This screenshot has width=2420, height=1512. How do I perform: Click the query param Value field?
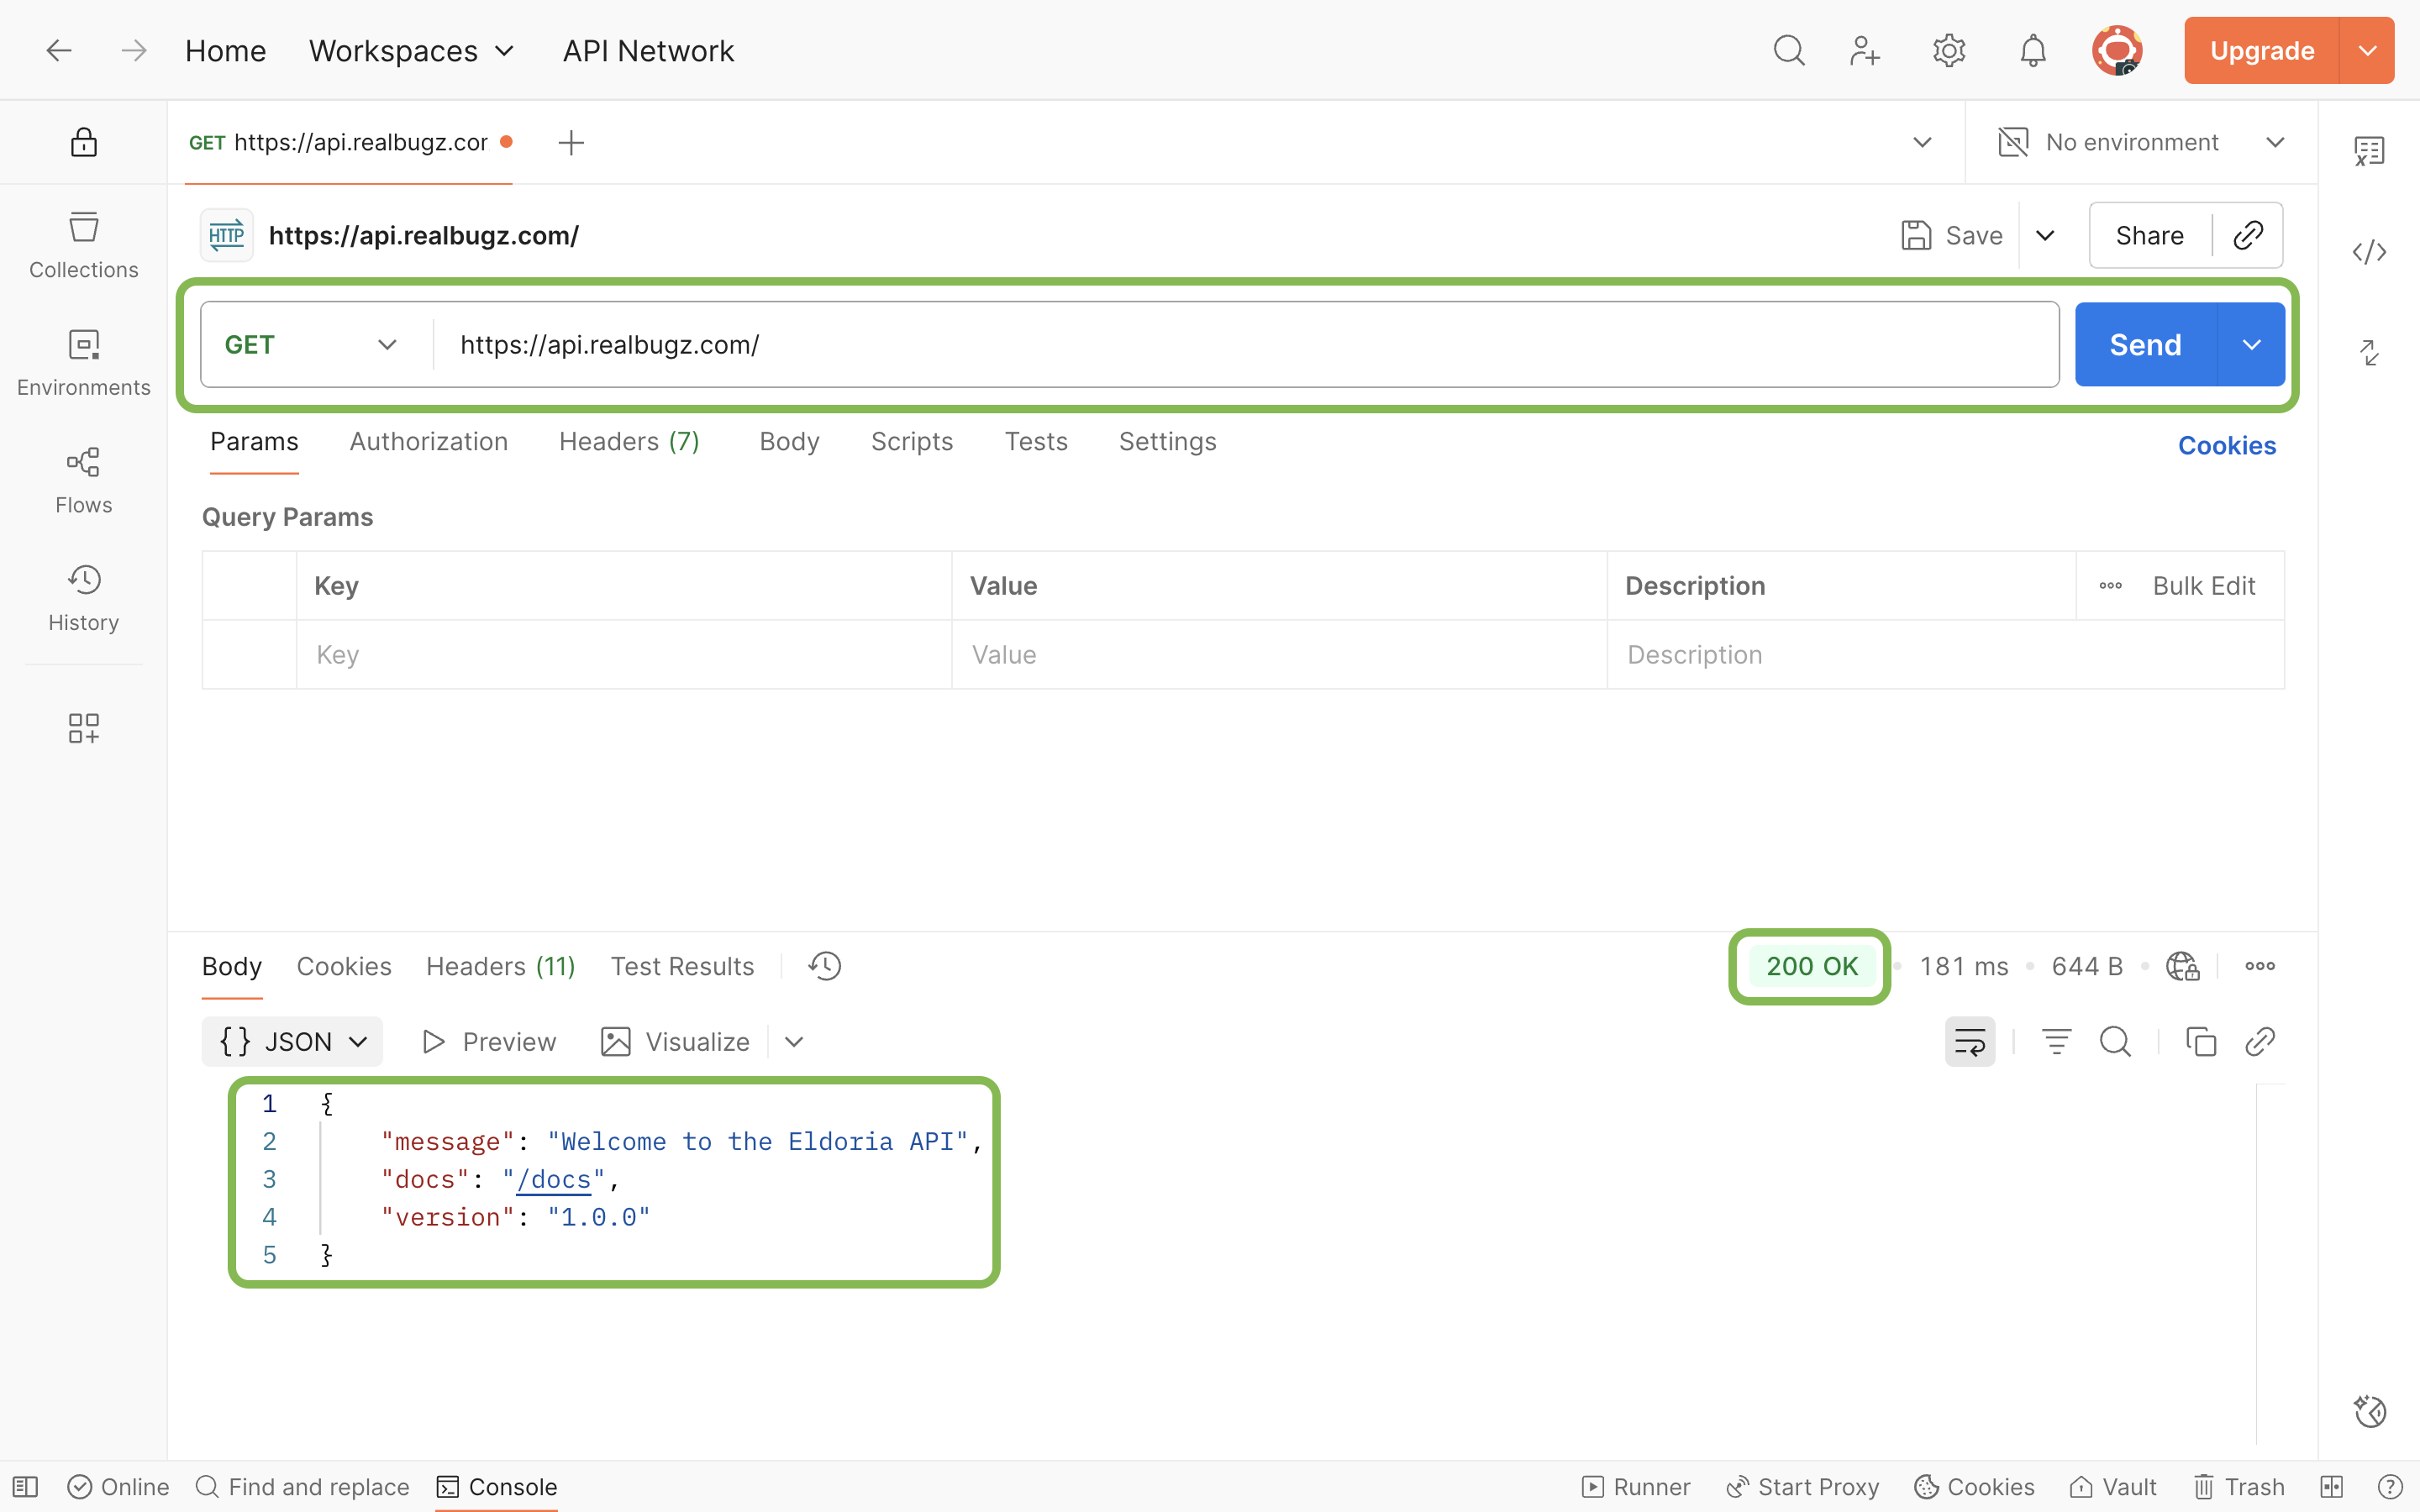[x=1279, y=655]
